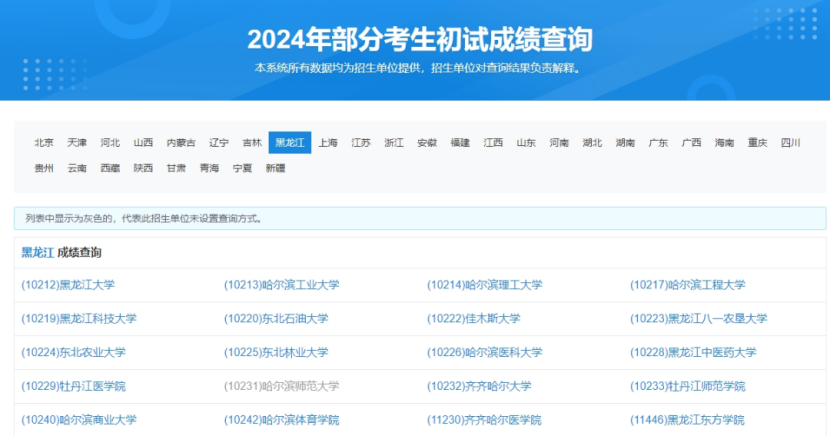Image resolution: width=830 pixels, height=436 pixels.
Task: Select 贵州 in second row
Action: pos(44,168)
